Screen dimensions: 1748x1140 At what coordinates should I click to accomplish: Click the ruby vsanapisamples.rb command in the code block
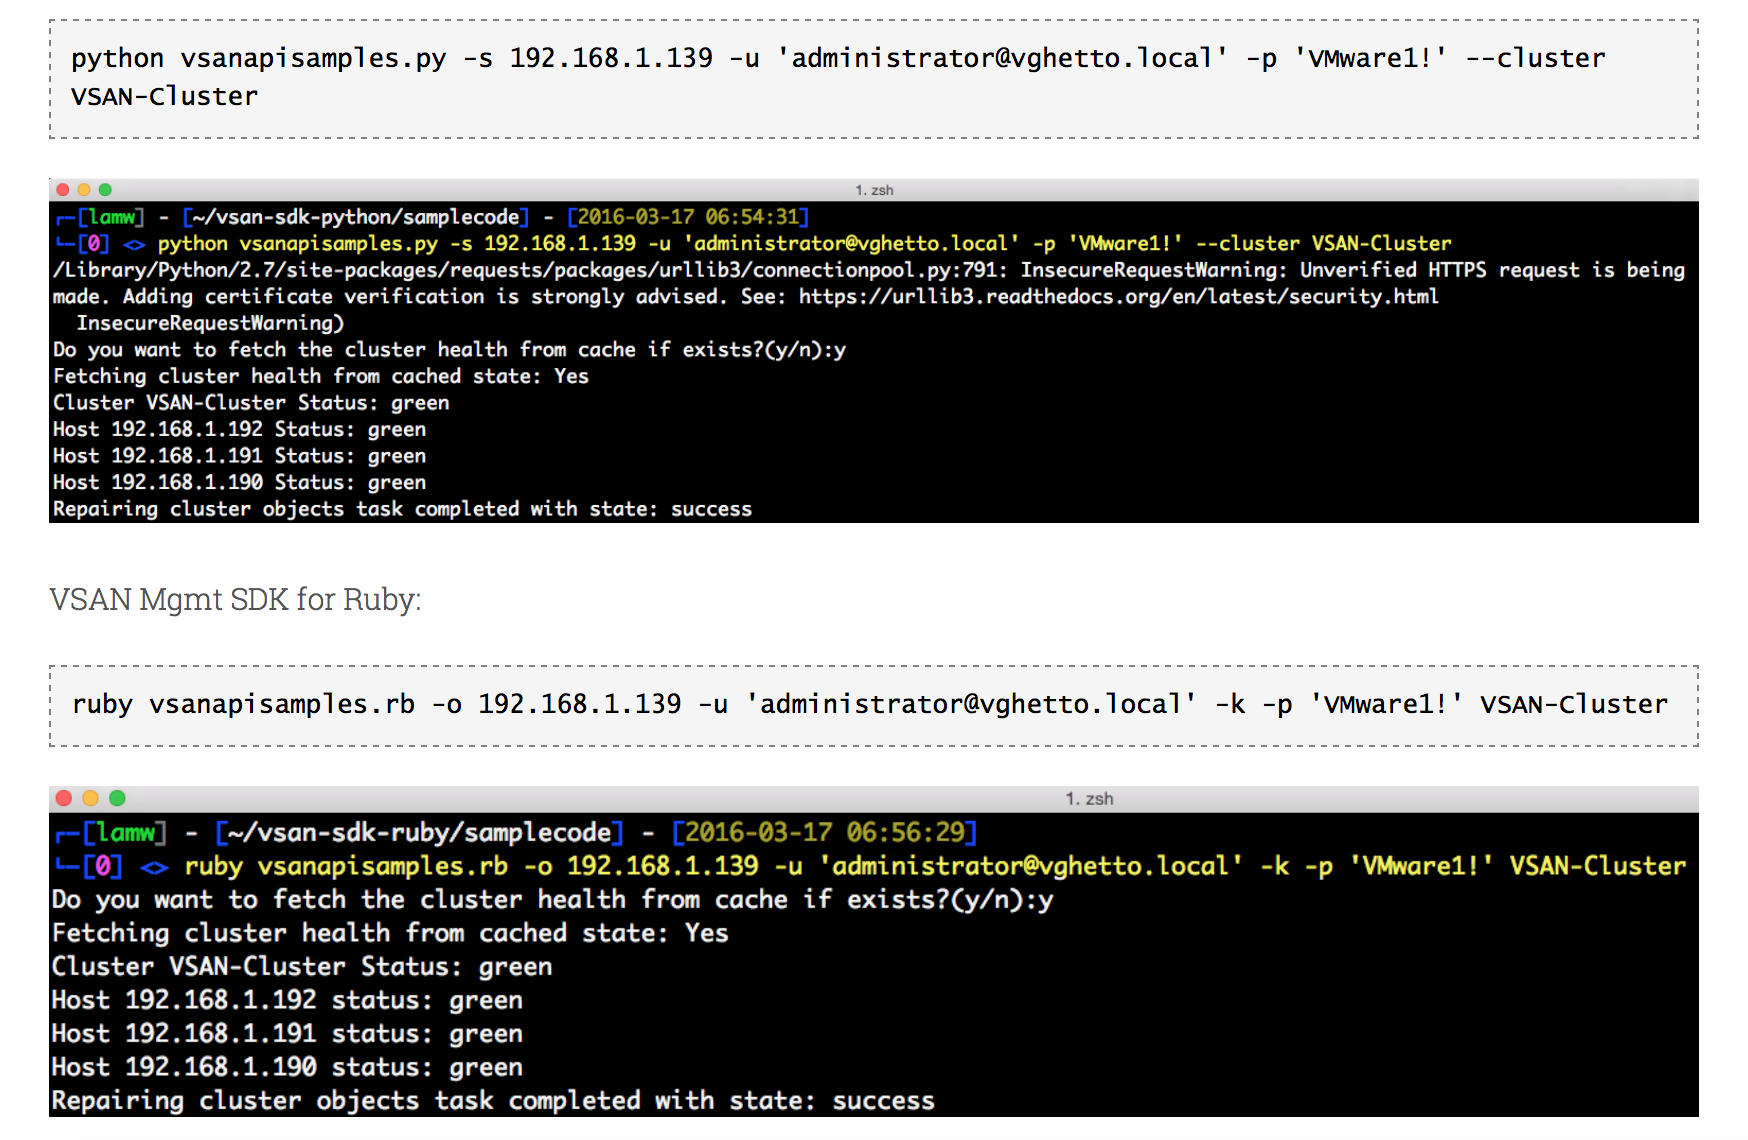(870, 704)
